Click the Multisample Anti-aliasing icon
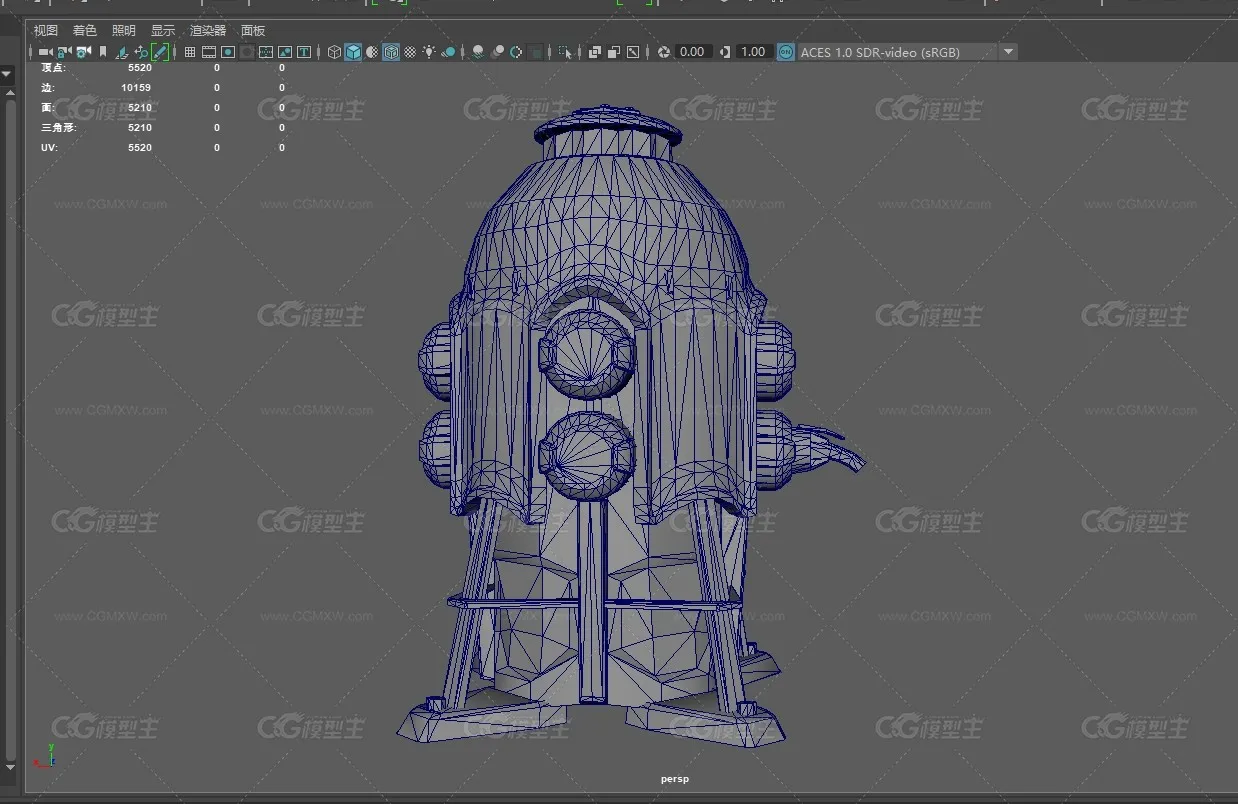This screenshot has height=804, width=1238. tap(516, 52)
